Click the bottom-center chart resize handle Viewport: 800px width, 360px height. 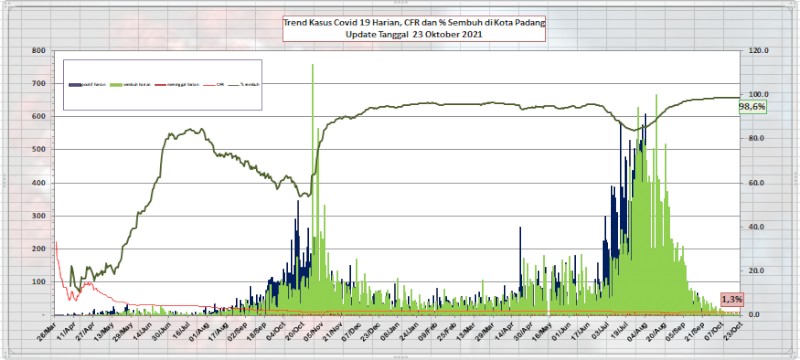point(400,357)
